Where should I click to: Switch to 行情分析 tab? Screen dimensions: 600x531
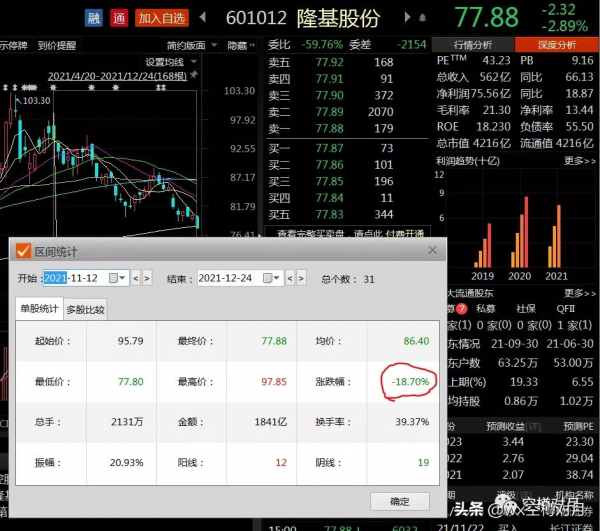[x=473, y=45]
